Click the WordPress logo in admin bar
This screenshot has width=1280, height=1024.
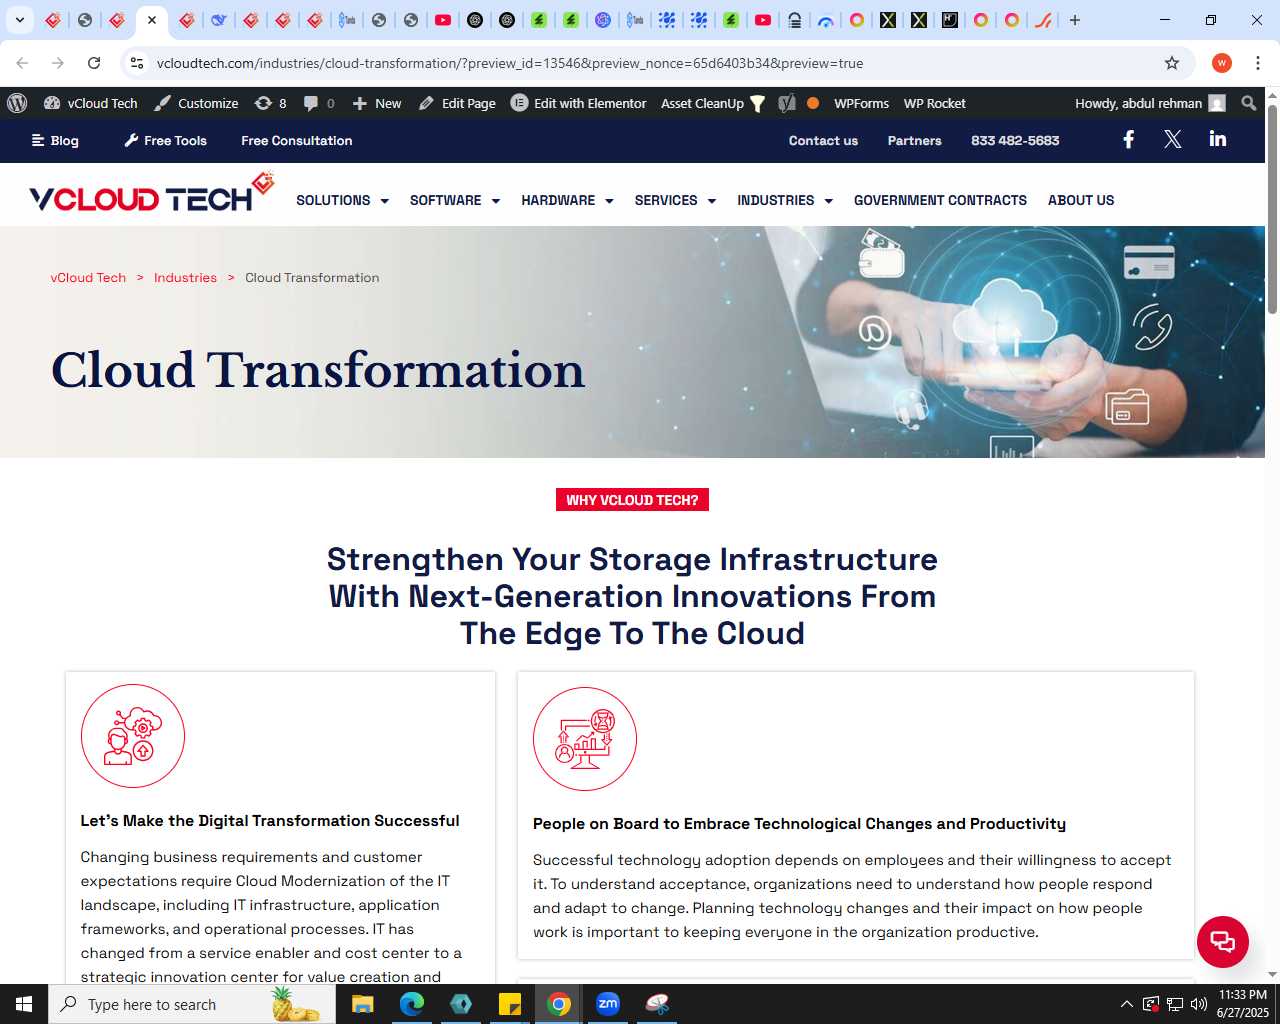point(17,103)
